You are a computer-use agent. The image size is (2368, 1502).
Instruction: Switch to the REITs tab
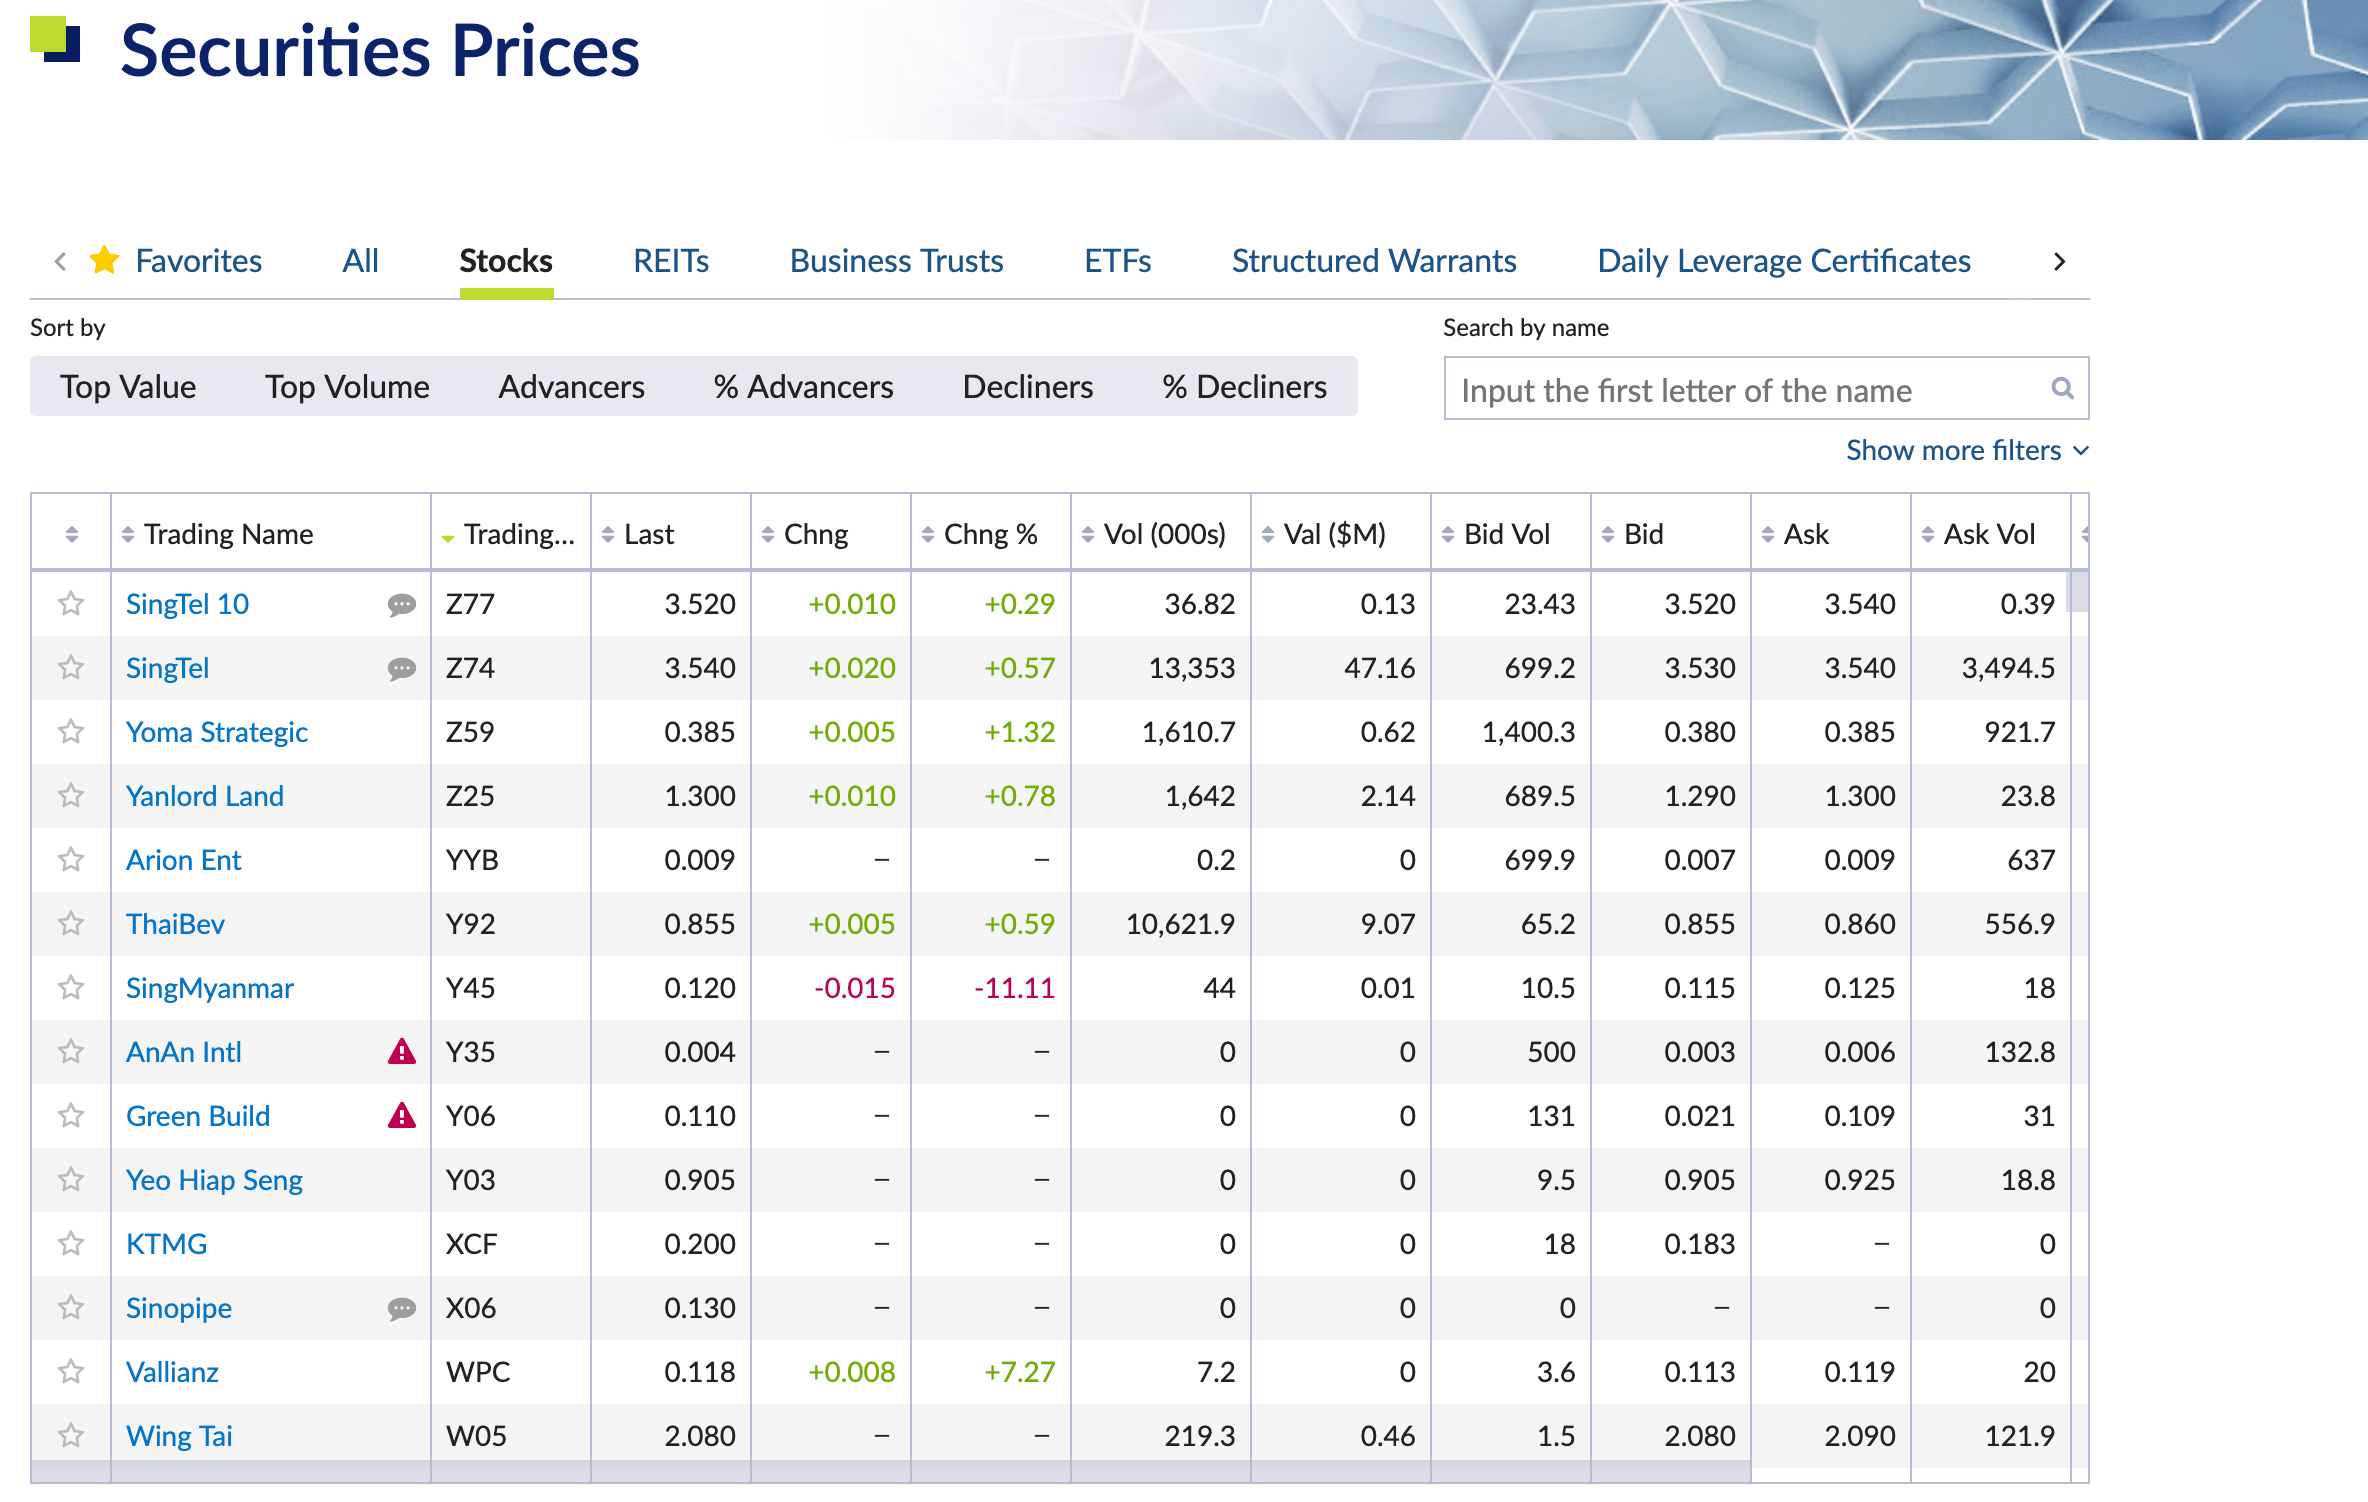(x=670, y=261)
